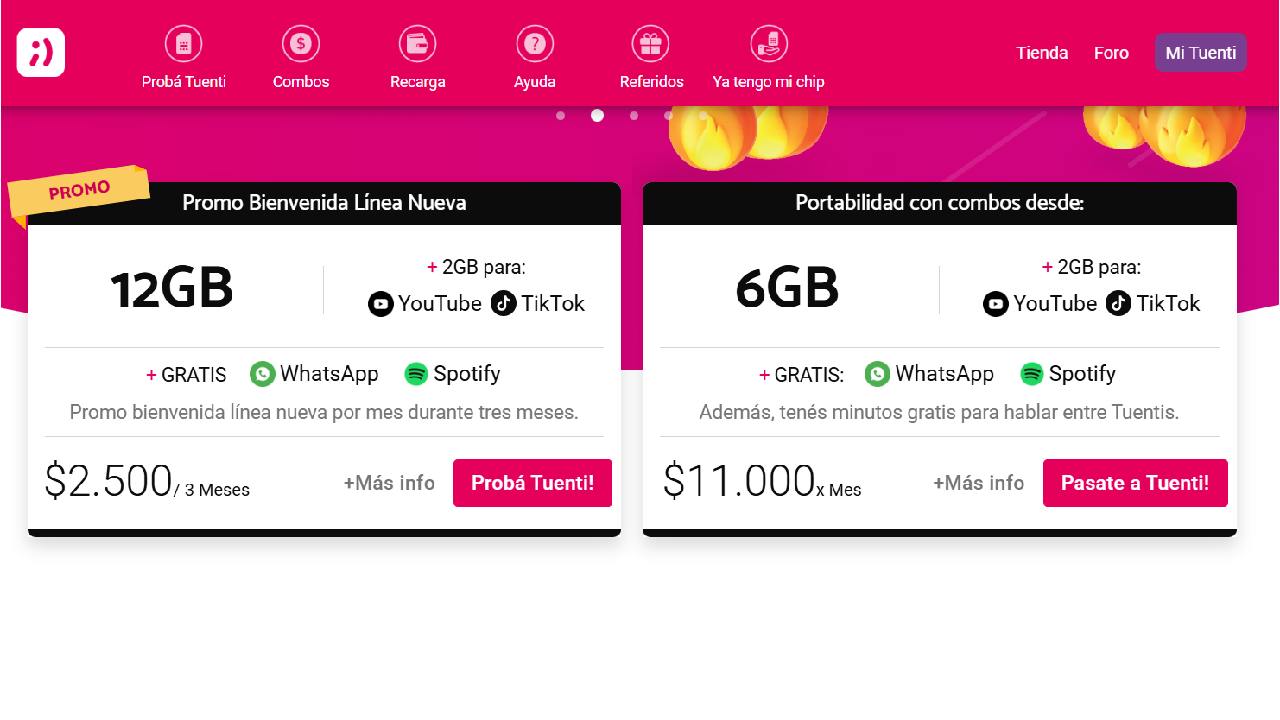Click the Spotify icon in 6GB card
Viewport: 1280px width, 720px height.
(x=1032, y=374)
